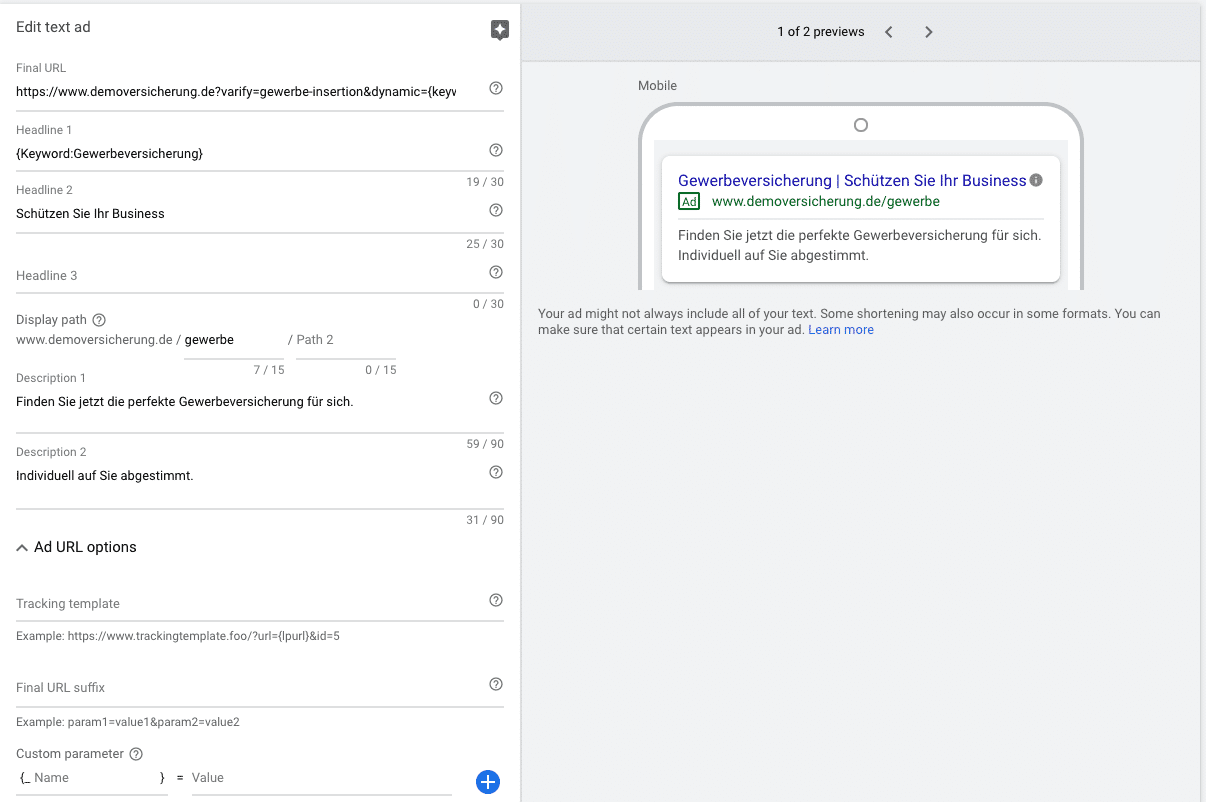The image size is (1206, 802).
Task: Open the ad suggestions sparkle icon
Action: [x=500, y=30]
